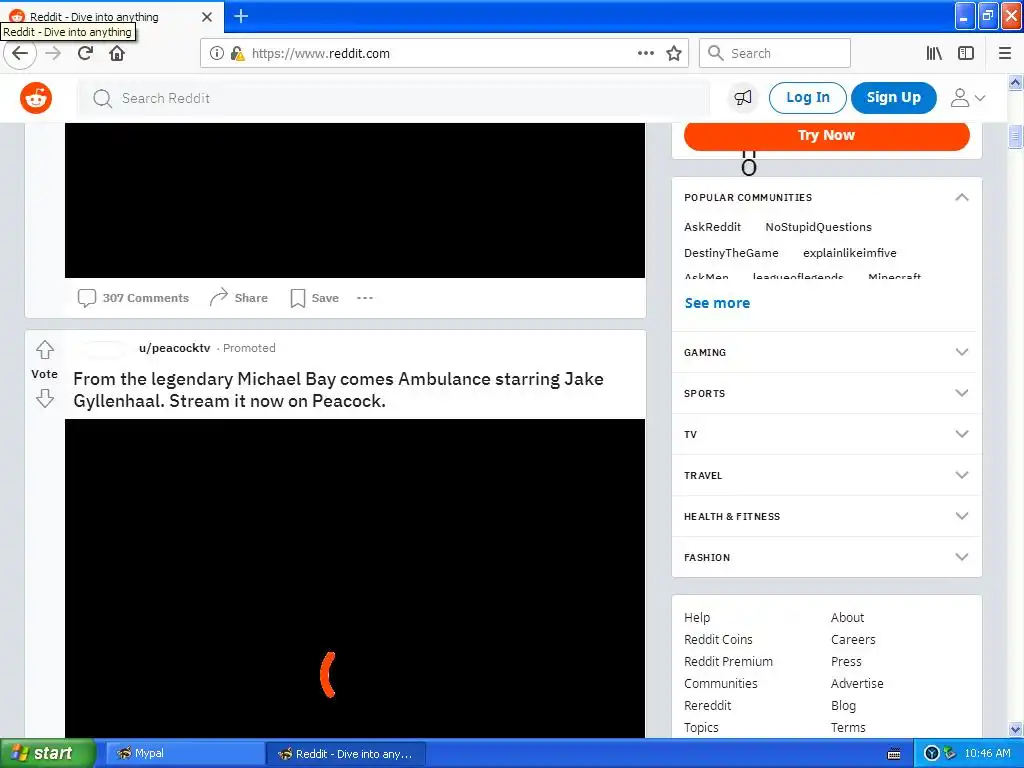This screenshot has width=1024, height=768.
Task: Expand the Gaming category
Action: point(826,352)
